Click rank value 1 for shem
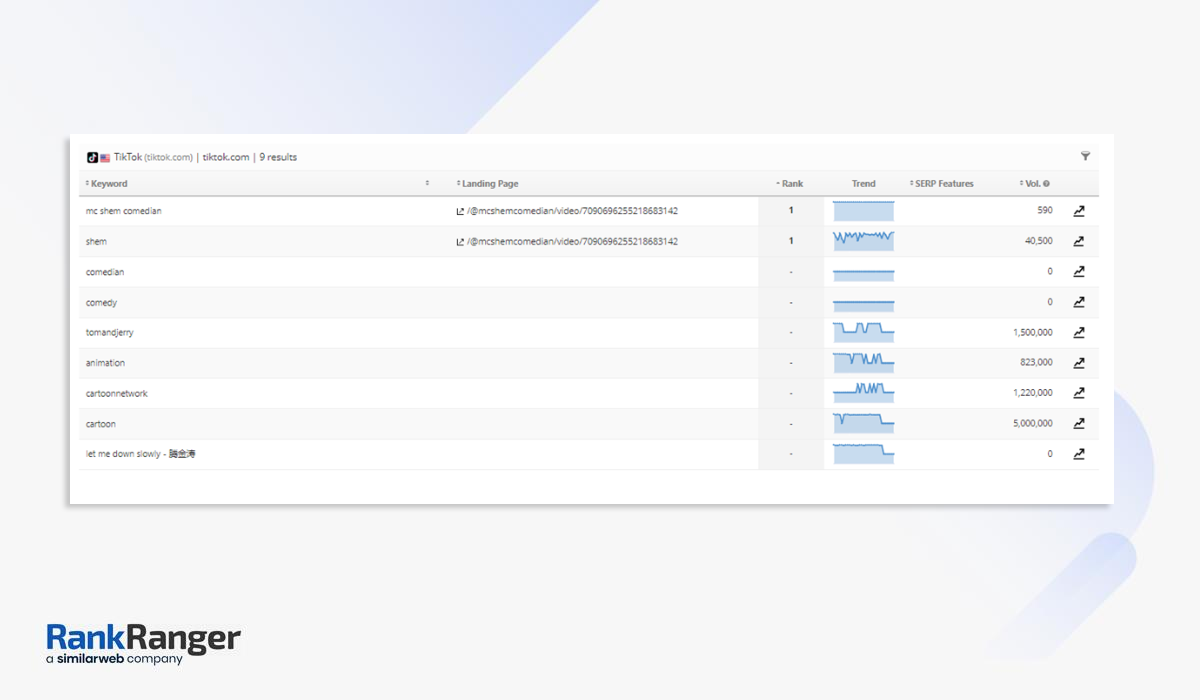Viewport: 1200px width, 700px height. click(791, 241)
